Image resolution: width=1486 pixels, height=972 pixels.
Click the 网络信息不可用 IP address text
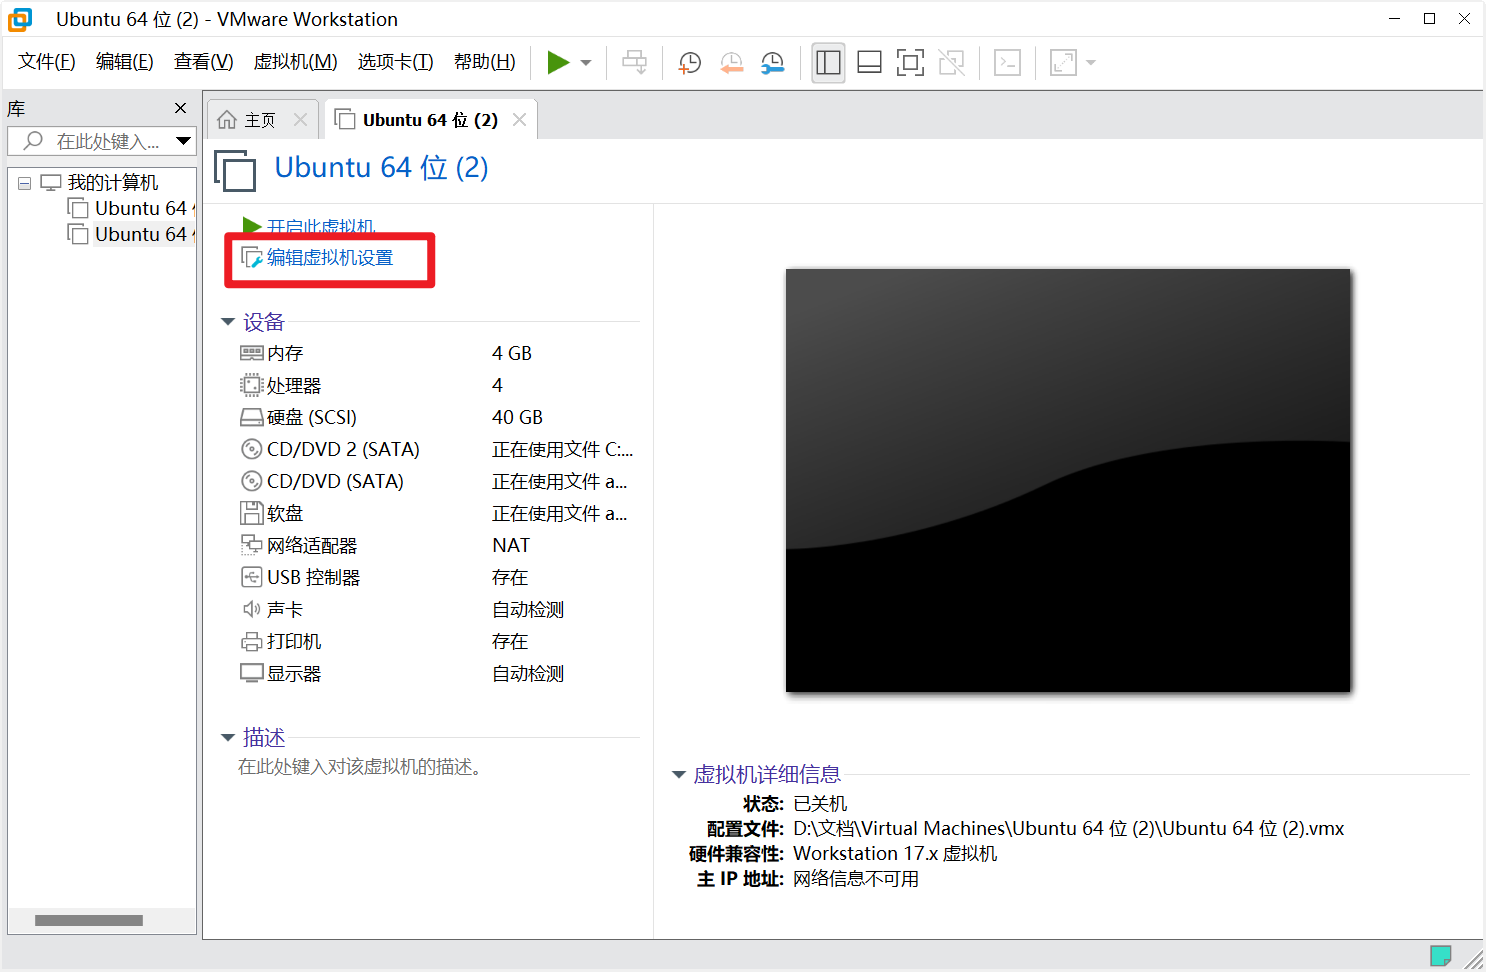pos(856,879)
